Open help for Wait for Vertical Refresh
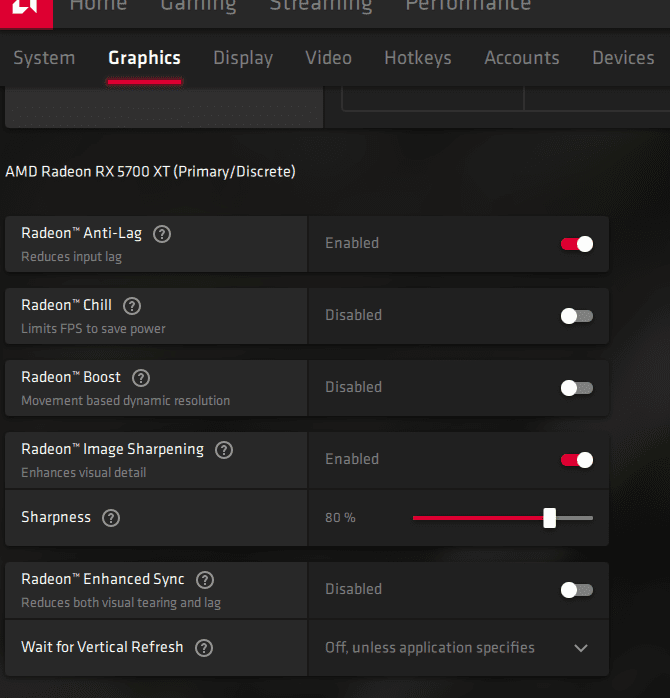The image size is (670, 698). click(x=204, y=648)
